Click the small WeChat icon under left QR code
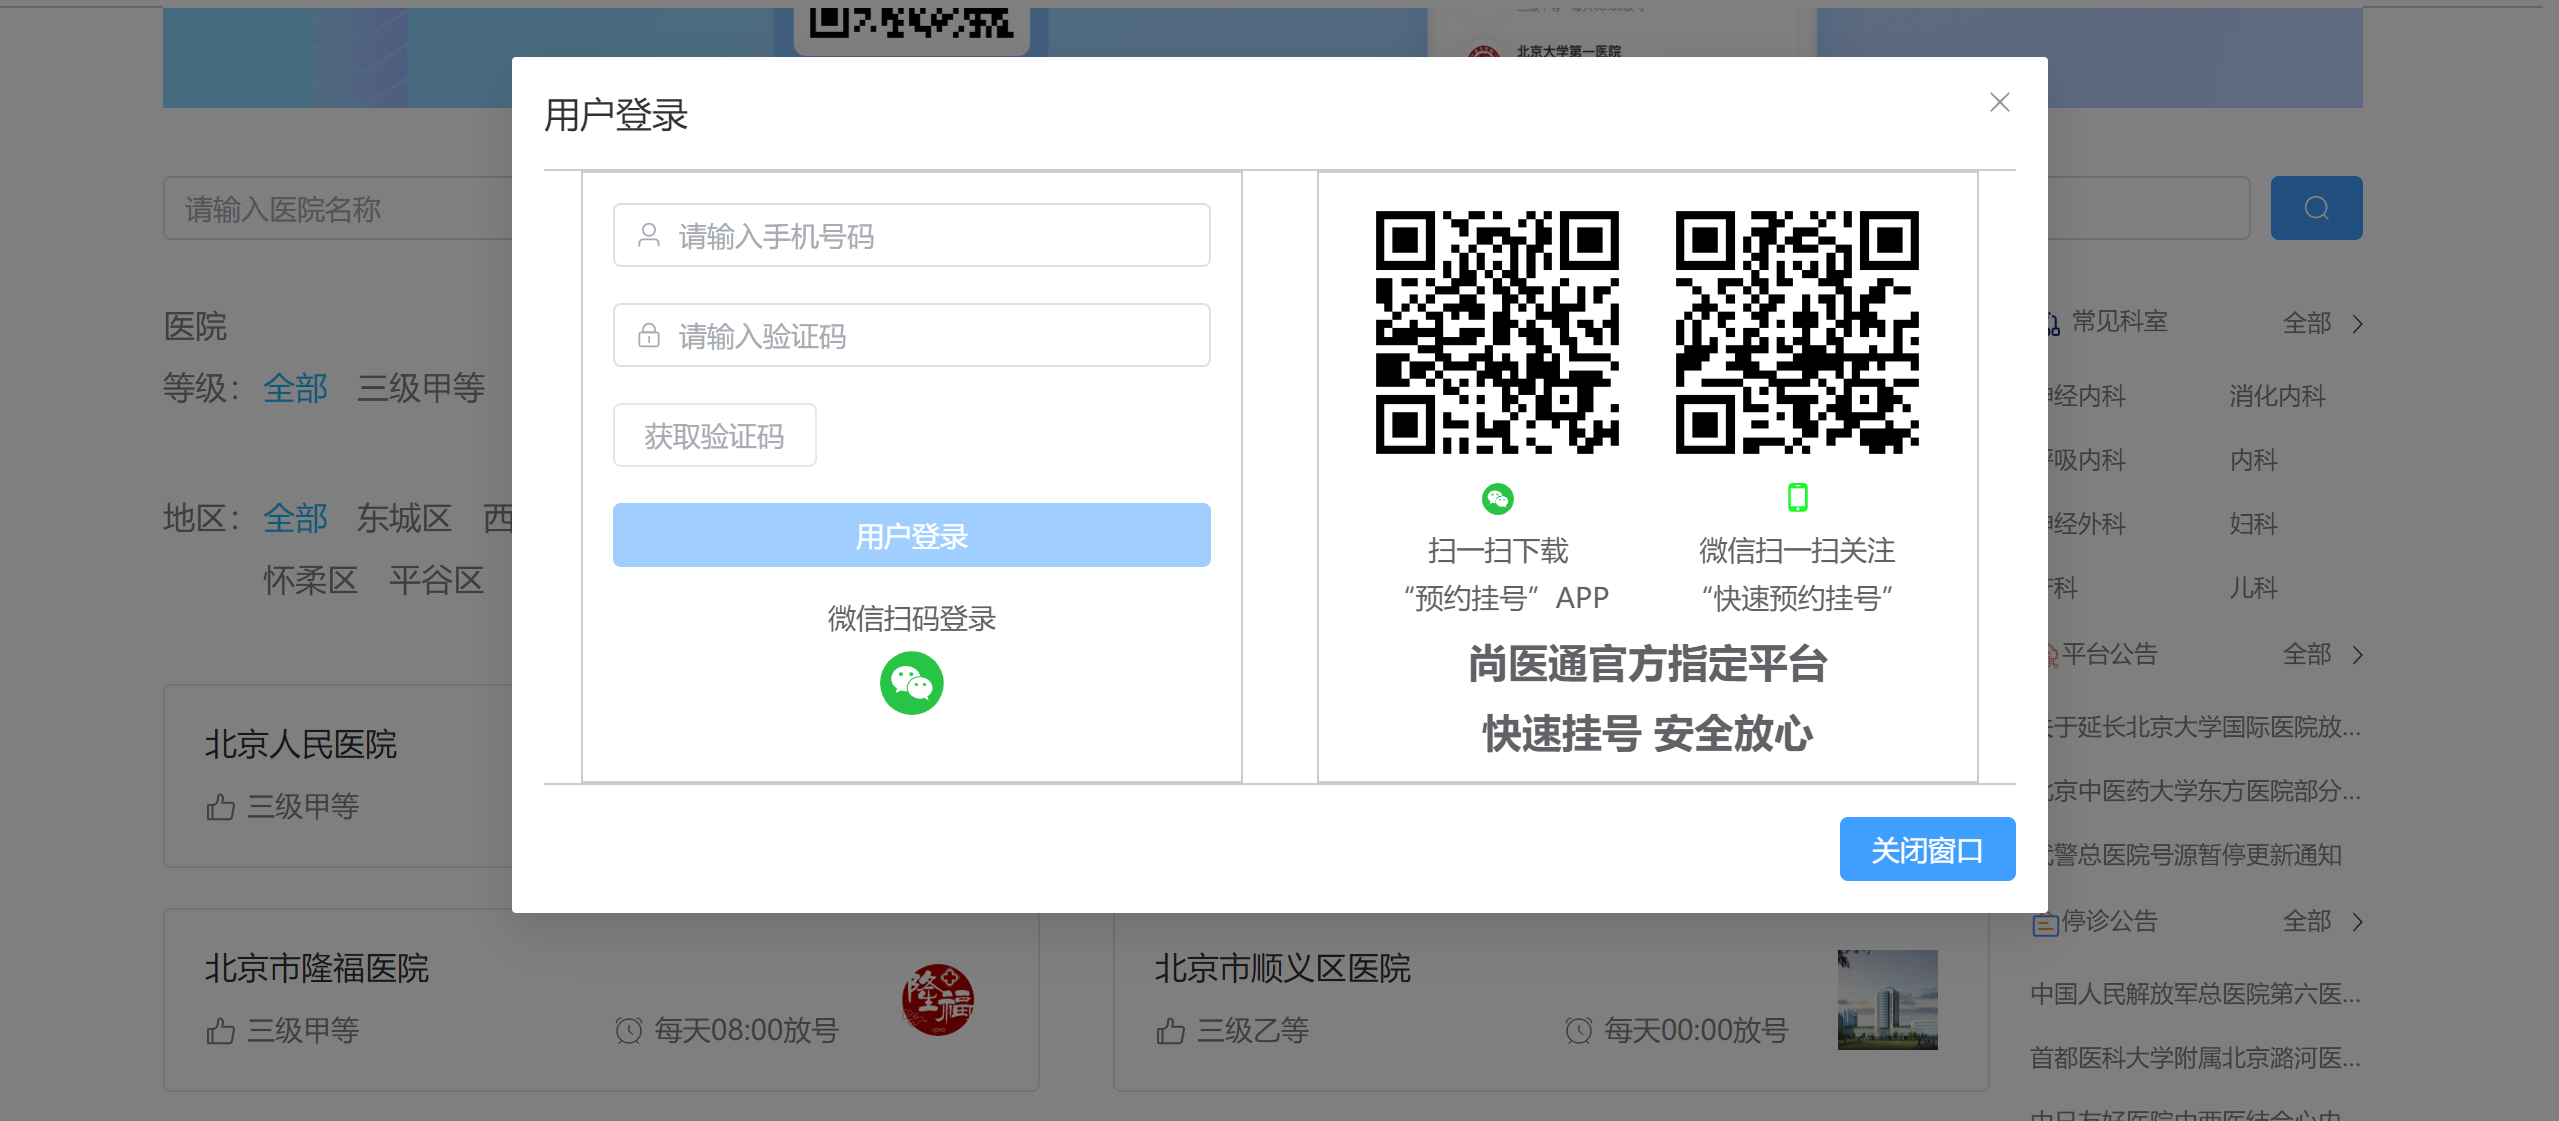Viewport: 2559px width, 1121px height. tap(1497, 498)
